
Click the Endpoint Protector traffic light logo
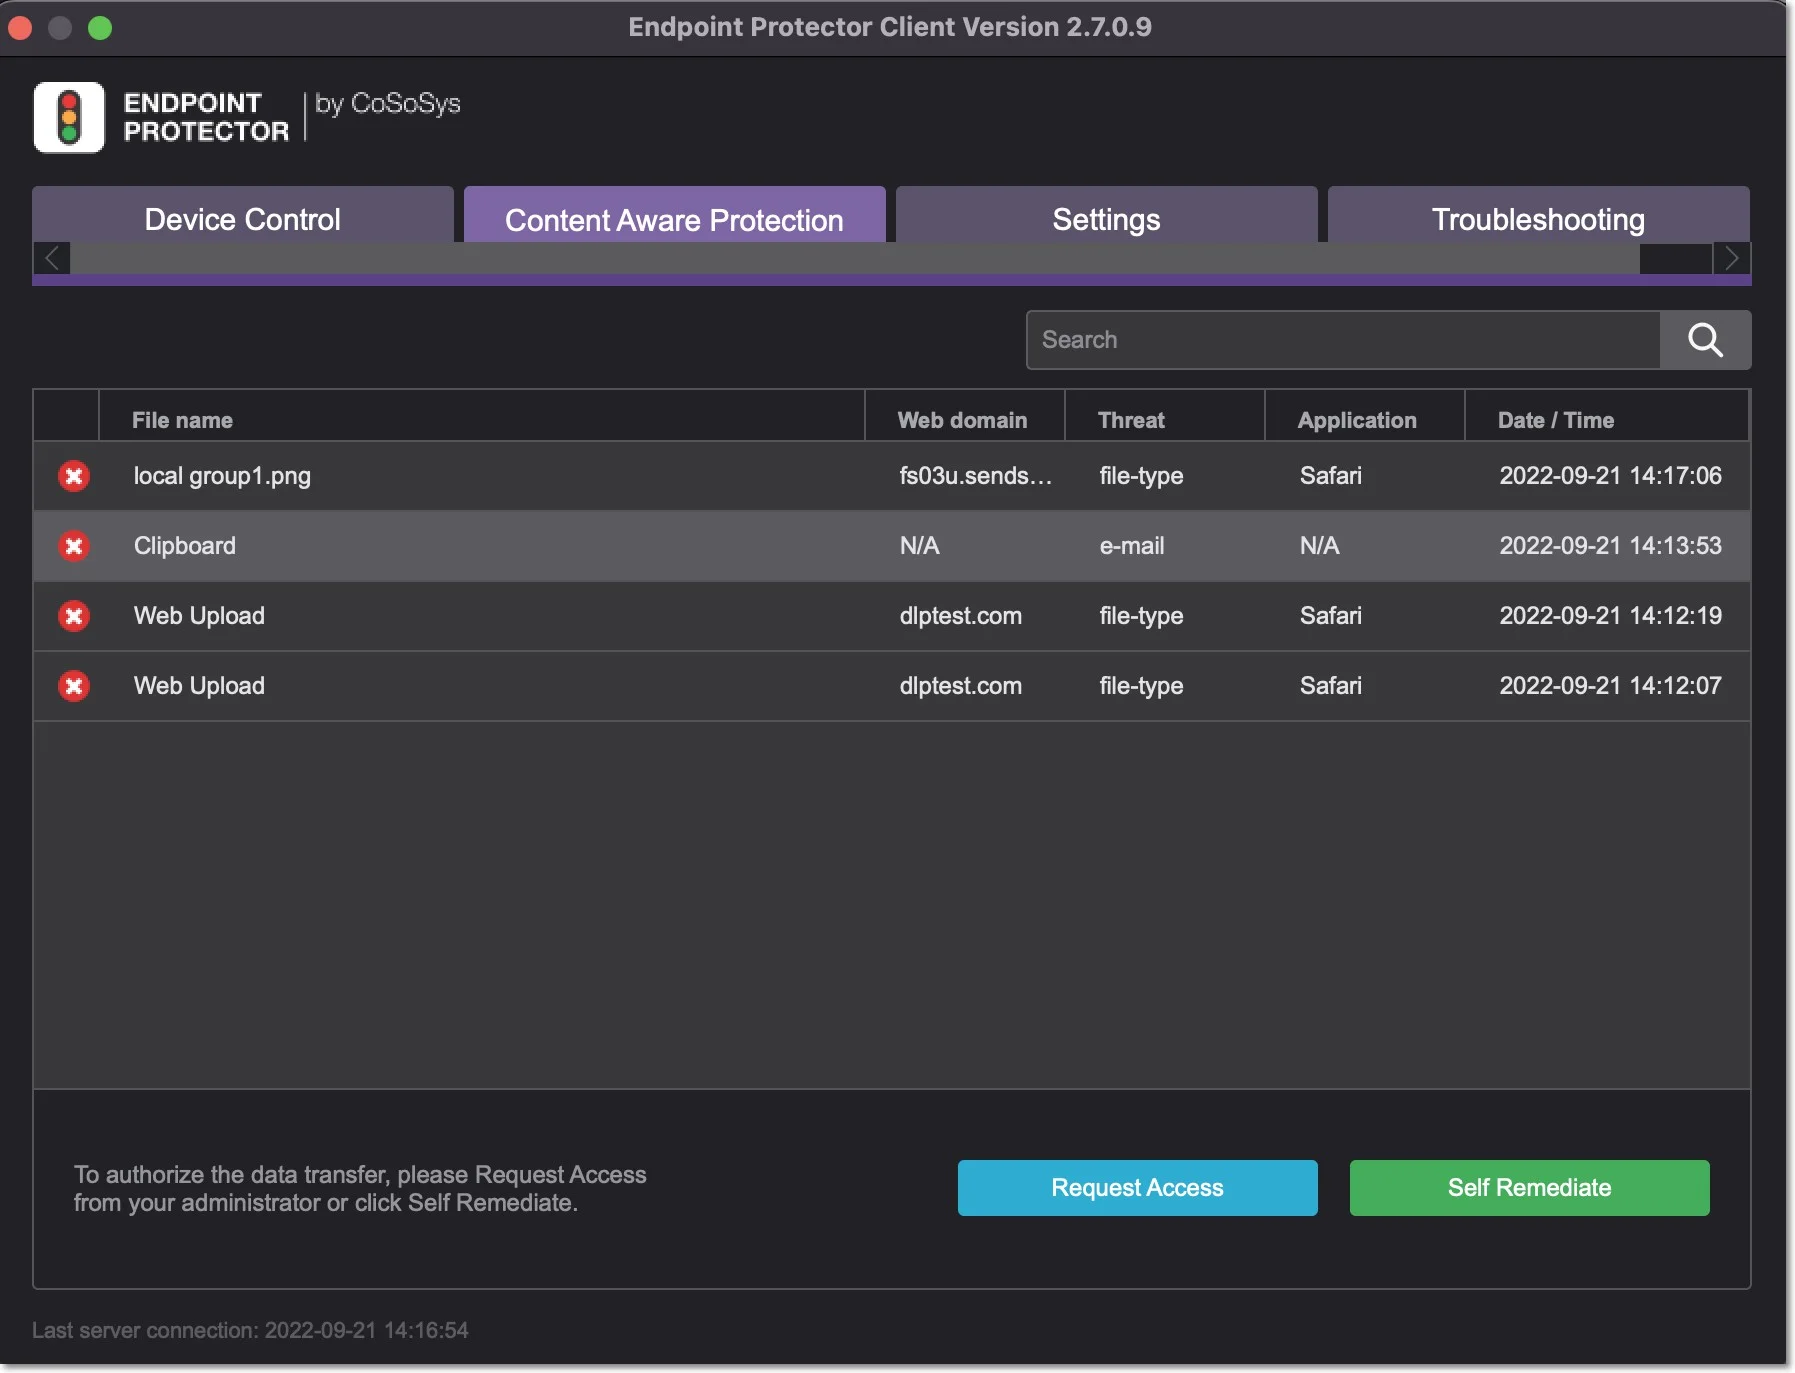(69, 118)
